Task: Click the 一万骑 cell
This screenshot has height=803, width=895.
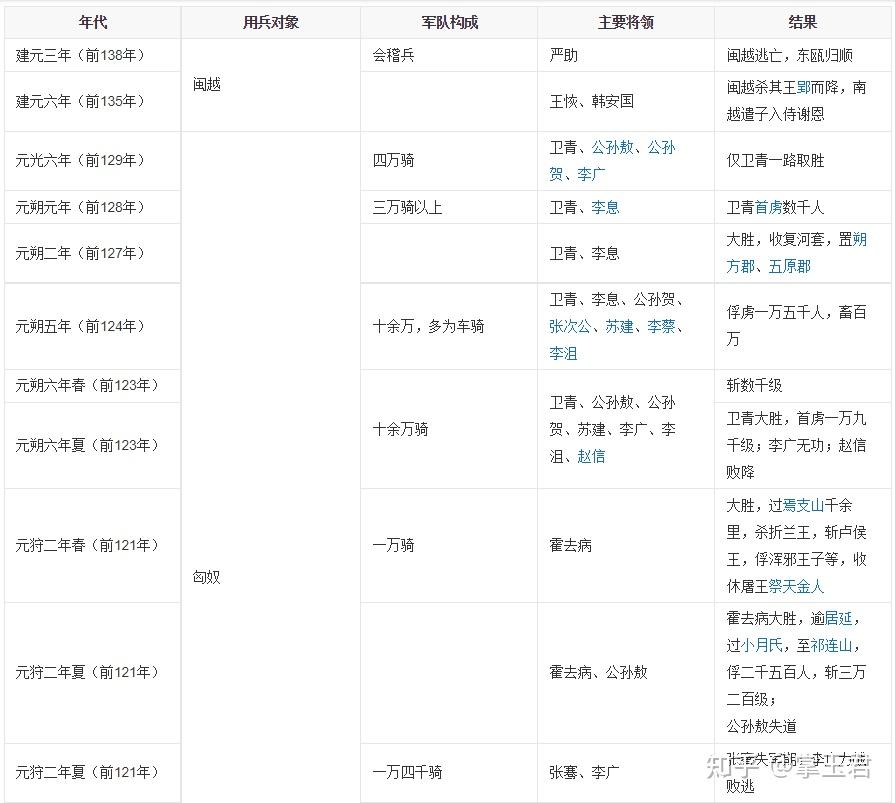Action: pos(449,546)
